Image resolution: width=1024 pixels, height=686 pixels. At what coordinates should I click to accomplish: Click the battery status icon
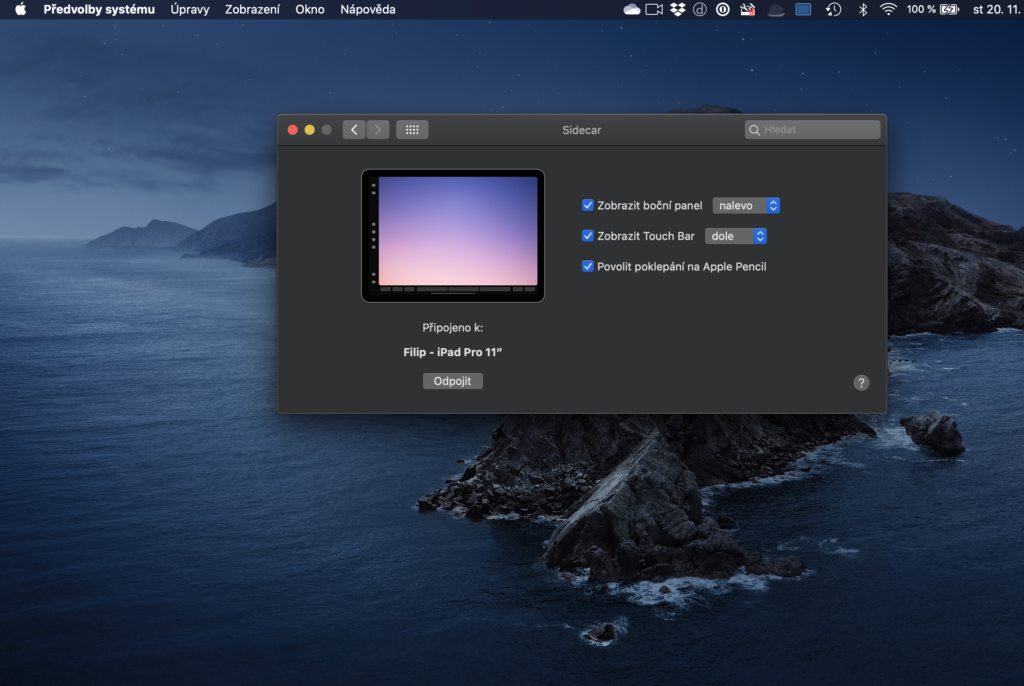tap(950, 9)
